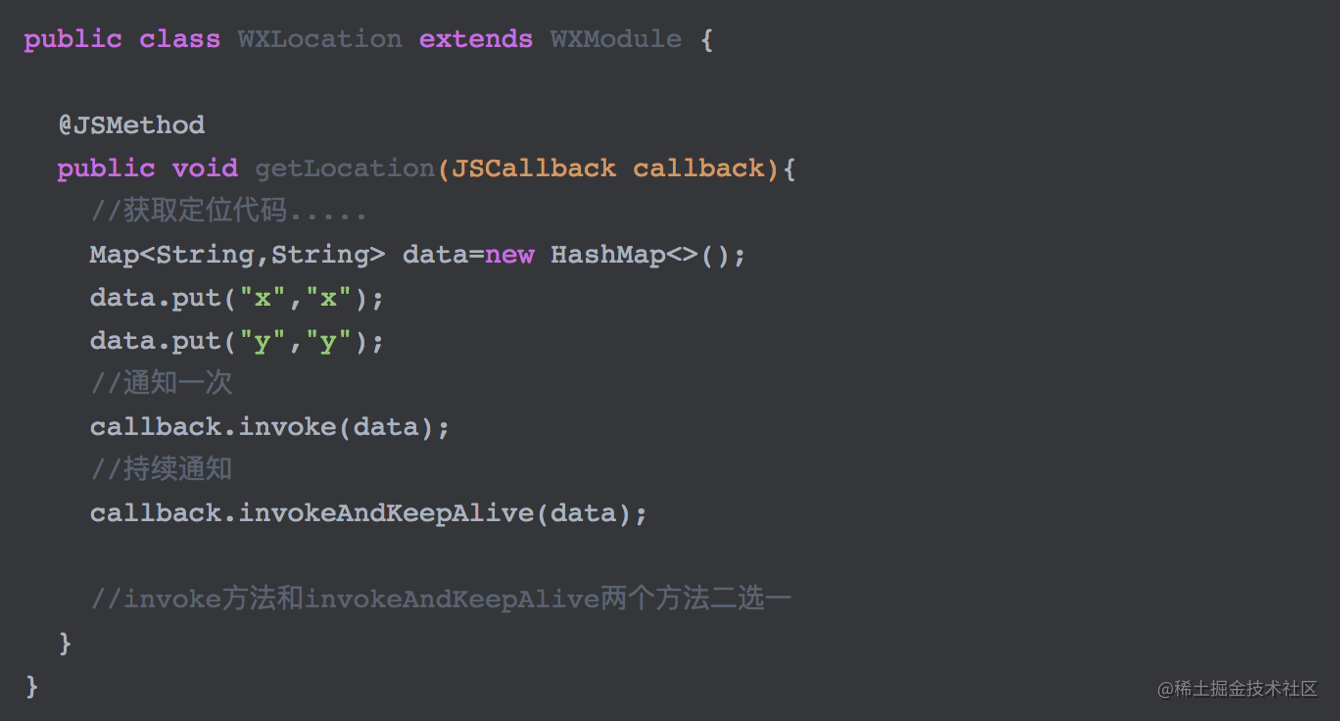Screen dimensions: 1340x721
Task: Click the data.put("y","y") line
Action: (x=237, y=340)
